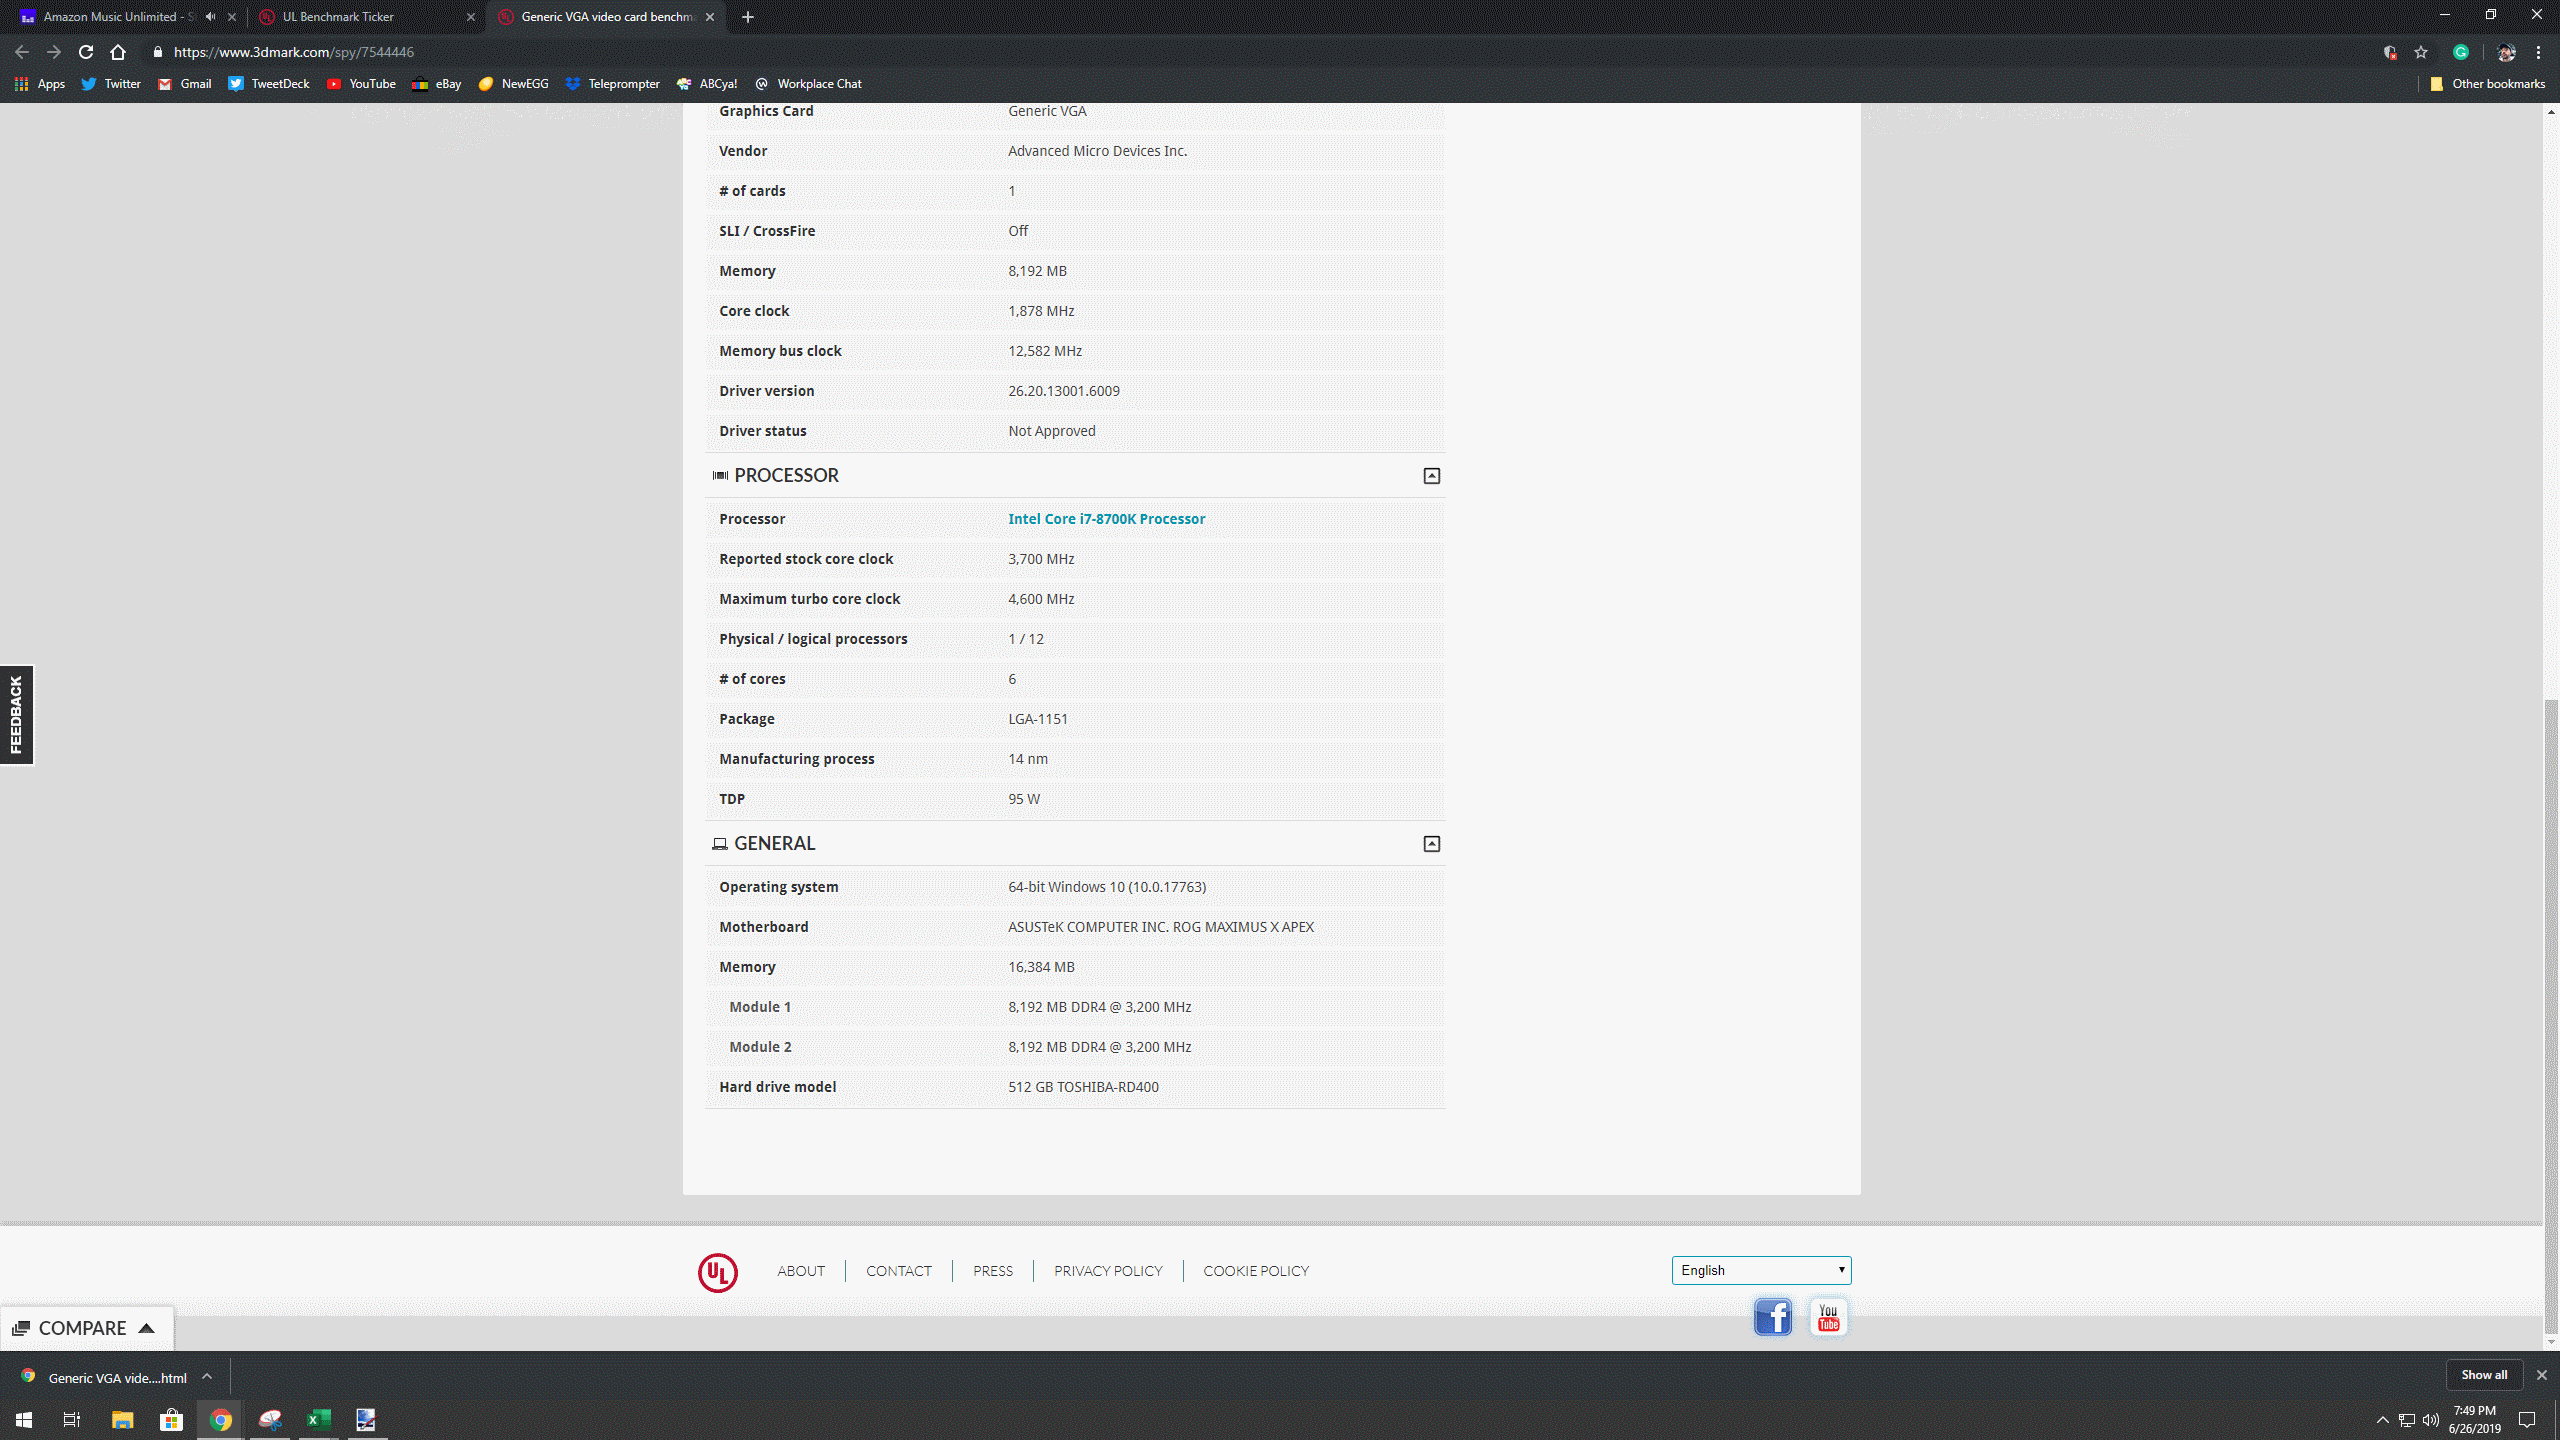The height and width of the screenshot is (1440, 2560).
Task: Click the home icon in browser toolbar
Action: tap(118, 52)
